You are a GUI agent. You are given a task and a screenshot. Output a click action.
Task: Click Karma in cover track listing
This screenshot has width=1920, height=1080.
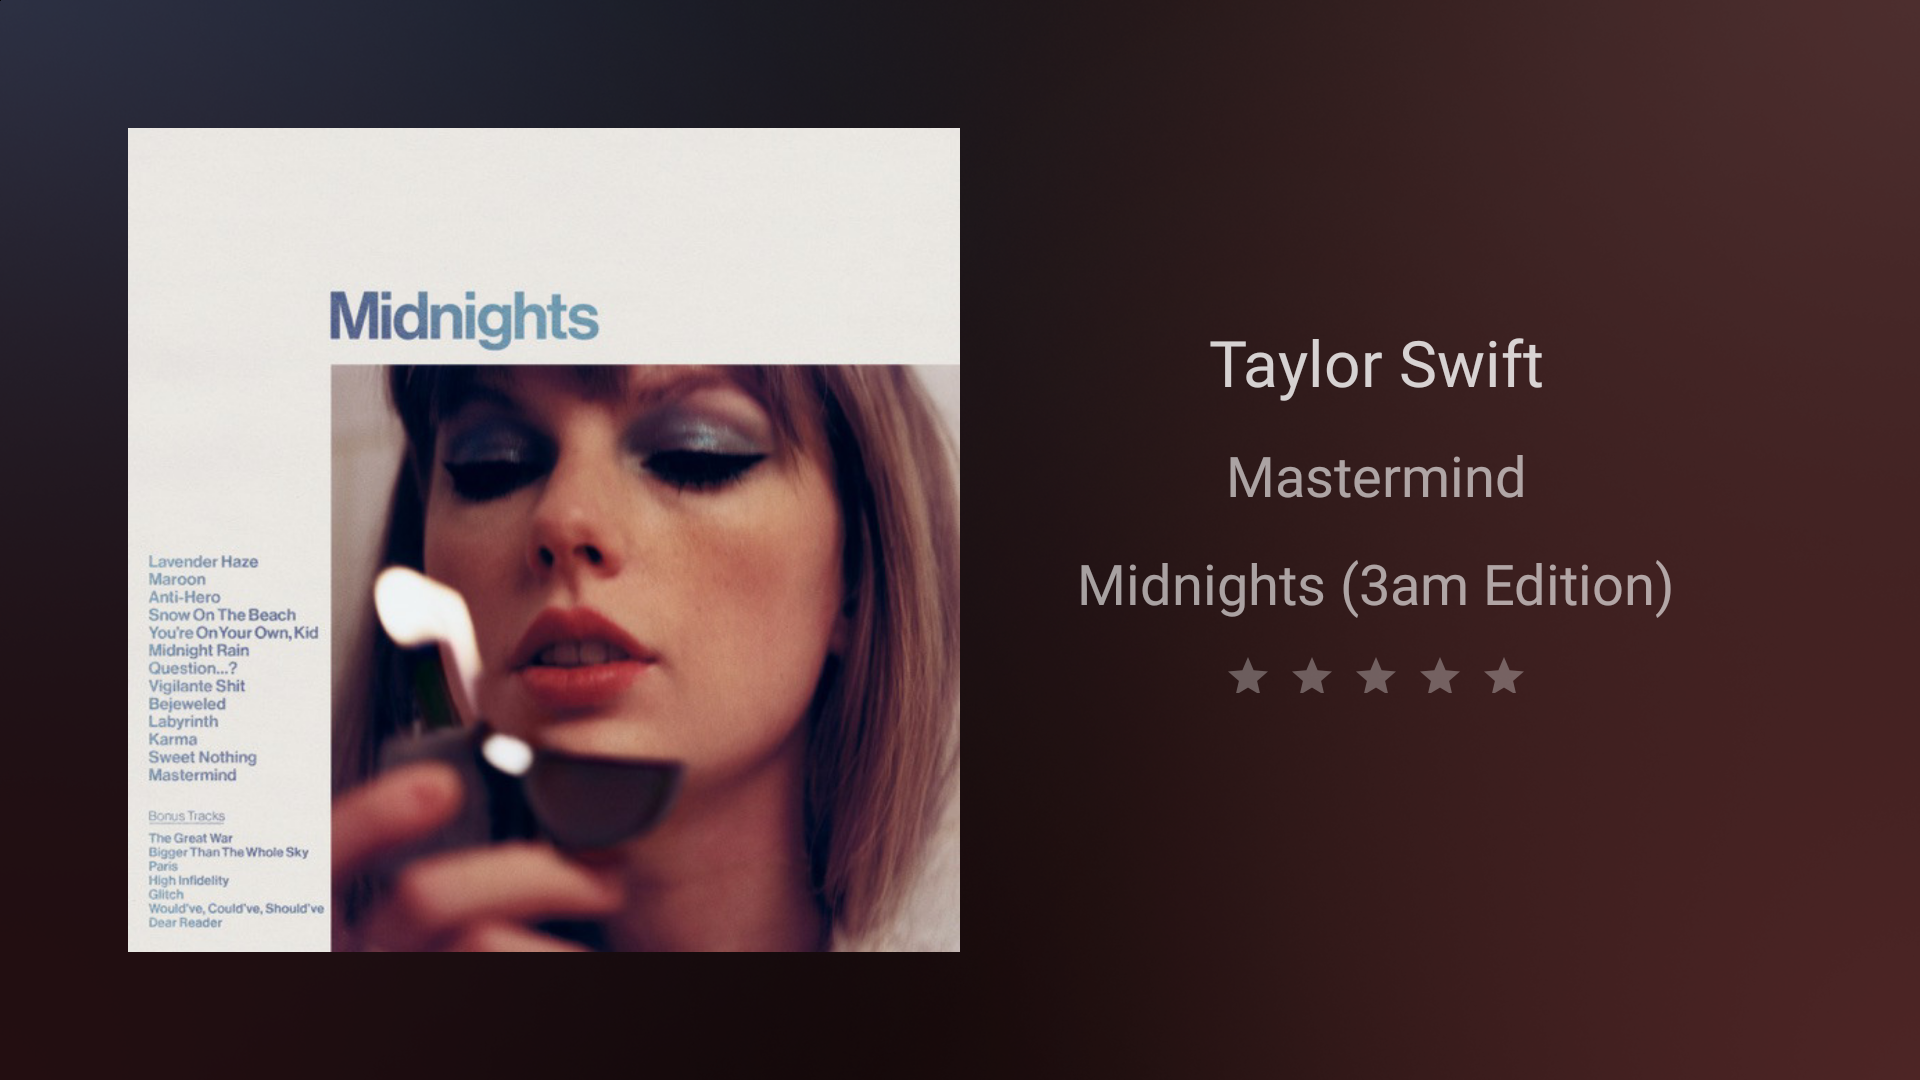click(x=172, y=740)
